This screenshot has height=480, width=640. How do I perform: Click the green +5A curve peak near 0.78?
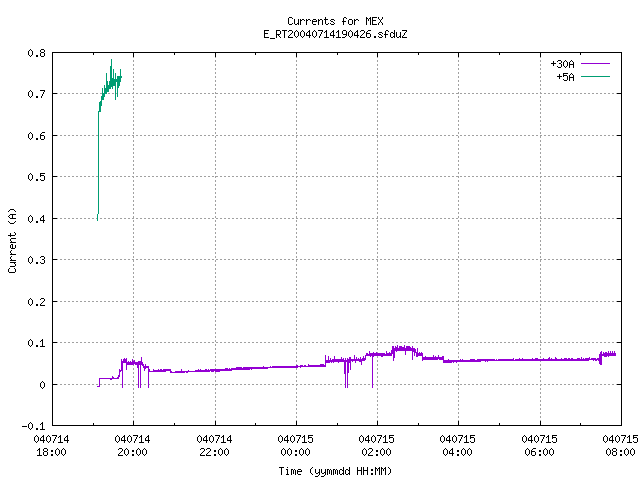(x=111, y=60)
